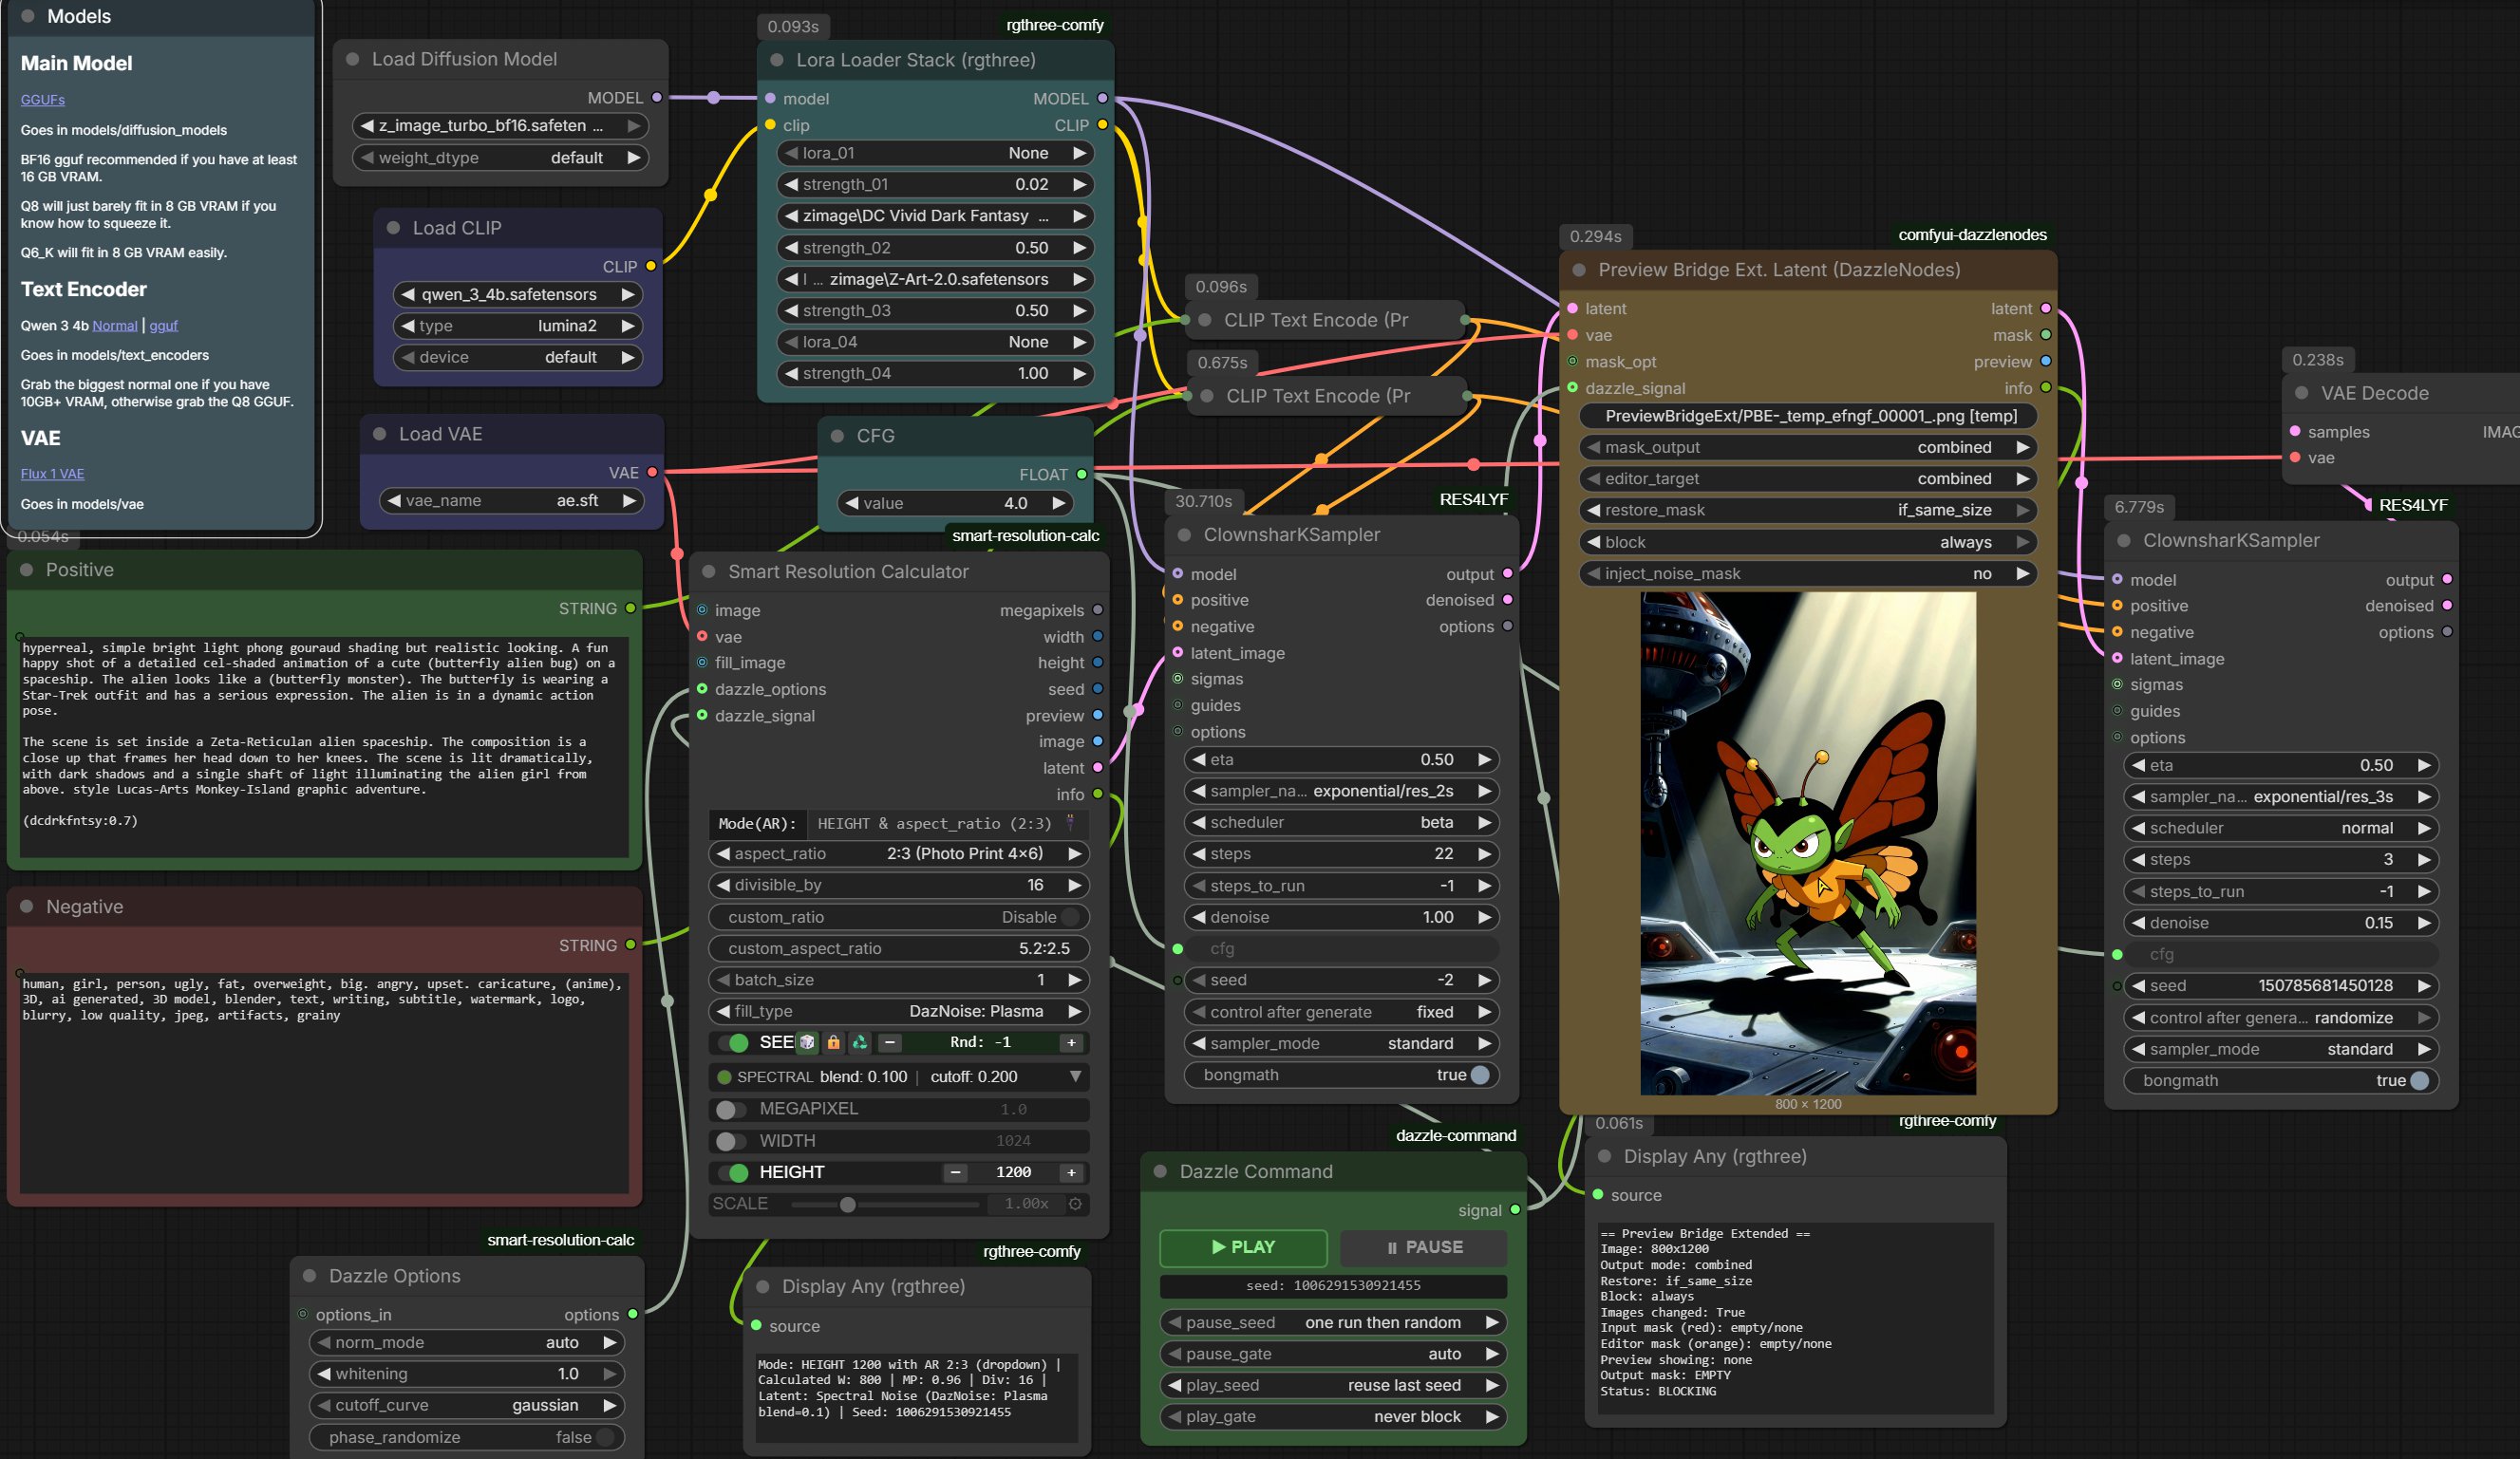Click the 800 × 1200 size label under preview
2520x1459 pixels.
click(1808, 1103)
